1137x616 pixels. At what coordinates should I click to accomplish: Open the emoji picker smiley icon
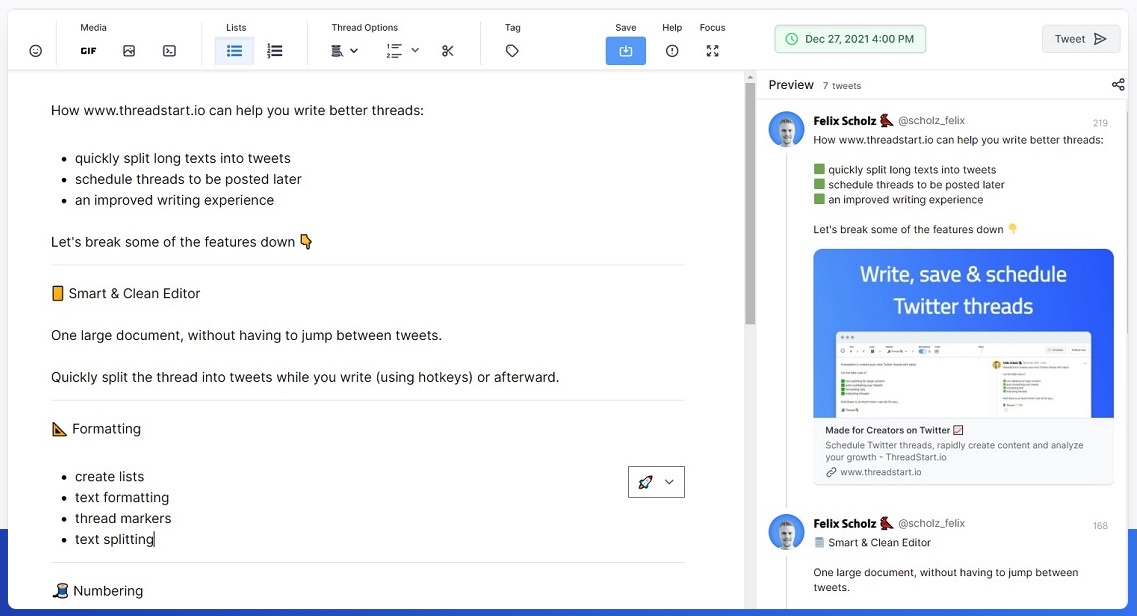point(36,51)
